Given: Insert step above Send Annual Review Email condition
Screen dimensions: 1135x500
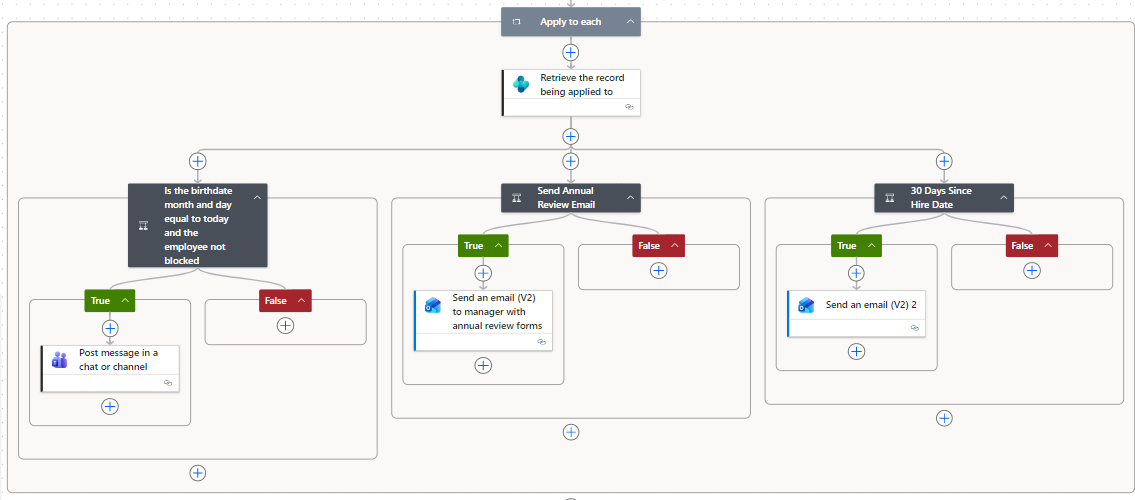Looking at the screenshot, I should pyautogui.click(x=571, y=161).
